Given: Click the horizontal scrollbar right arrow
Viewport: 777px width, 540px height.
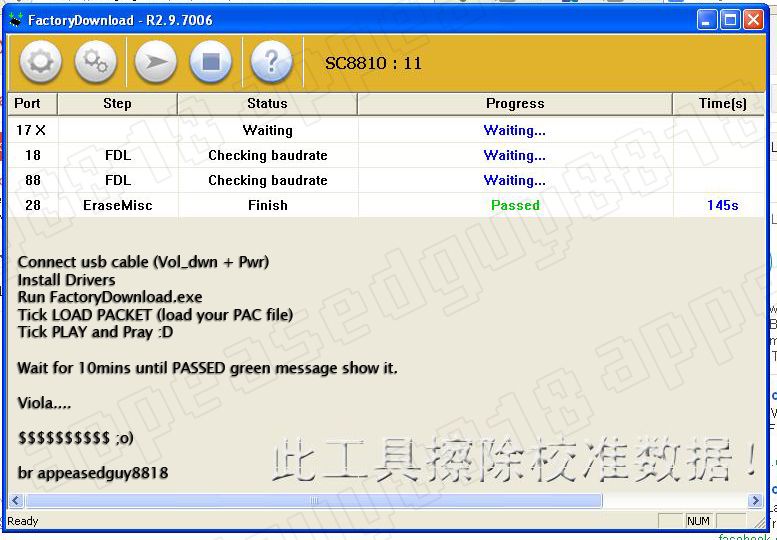Looking at the screenshot, I should (x=755, y=500).
